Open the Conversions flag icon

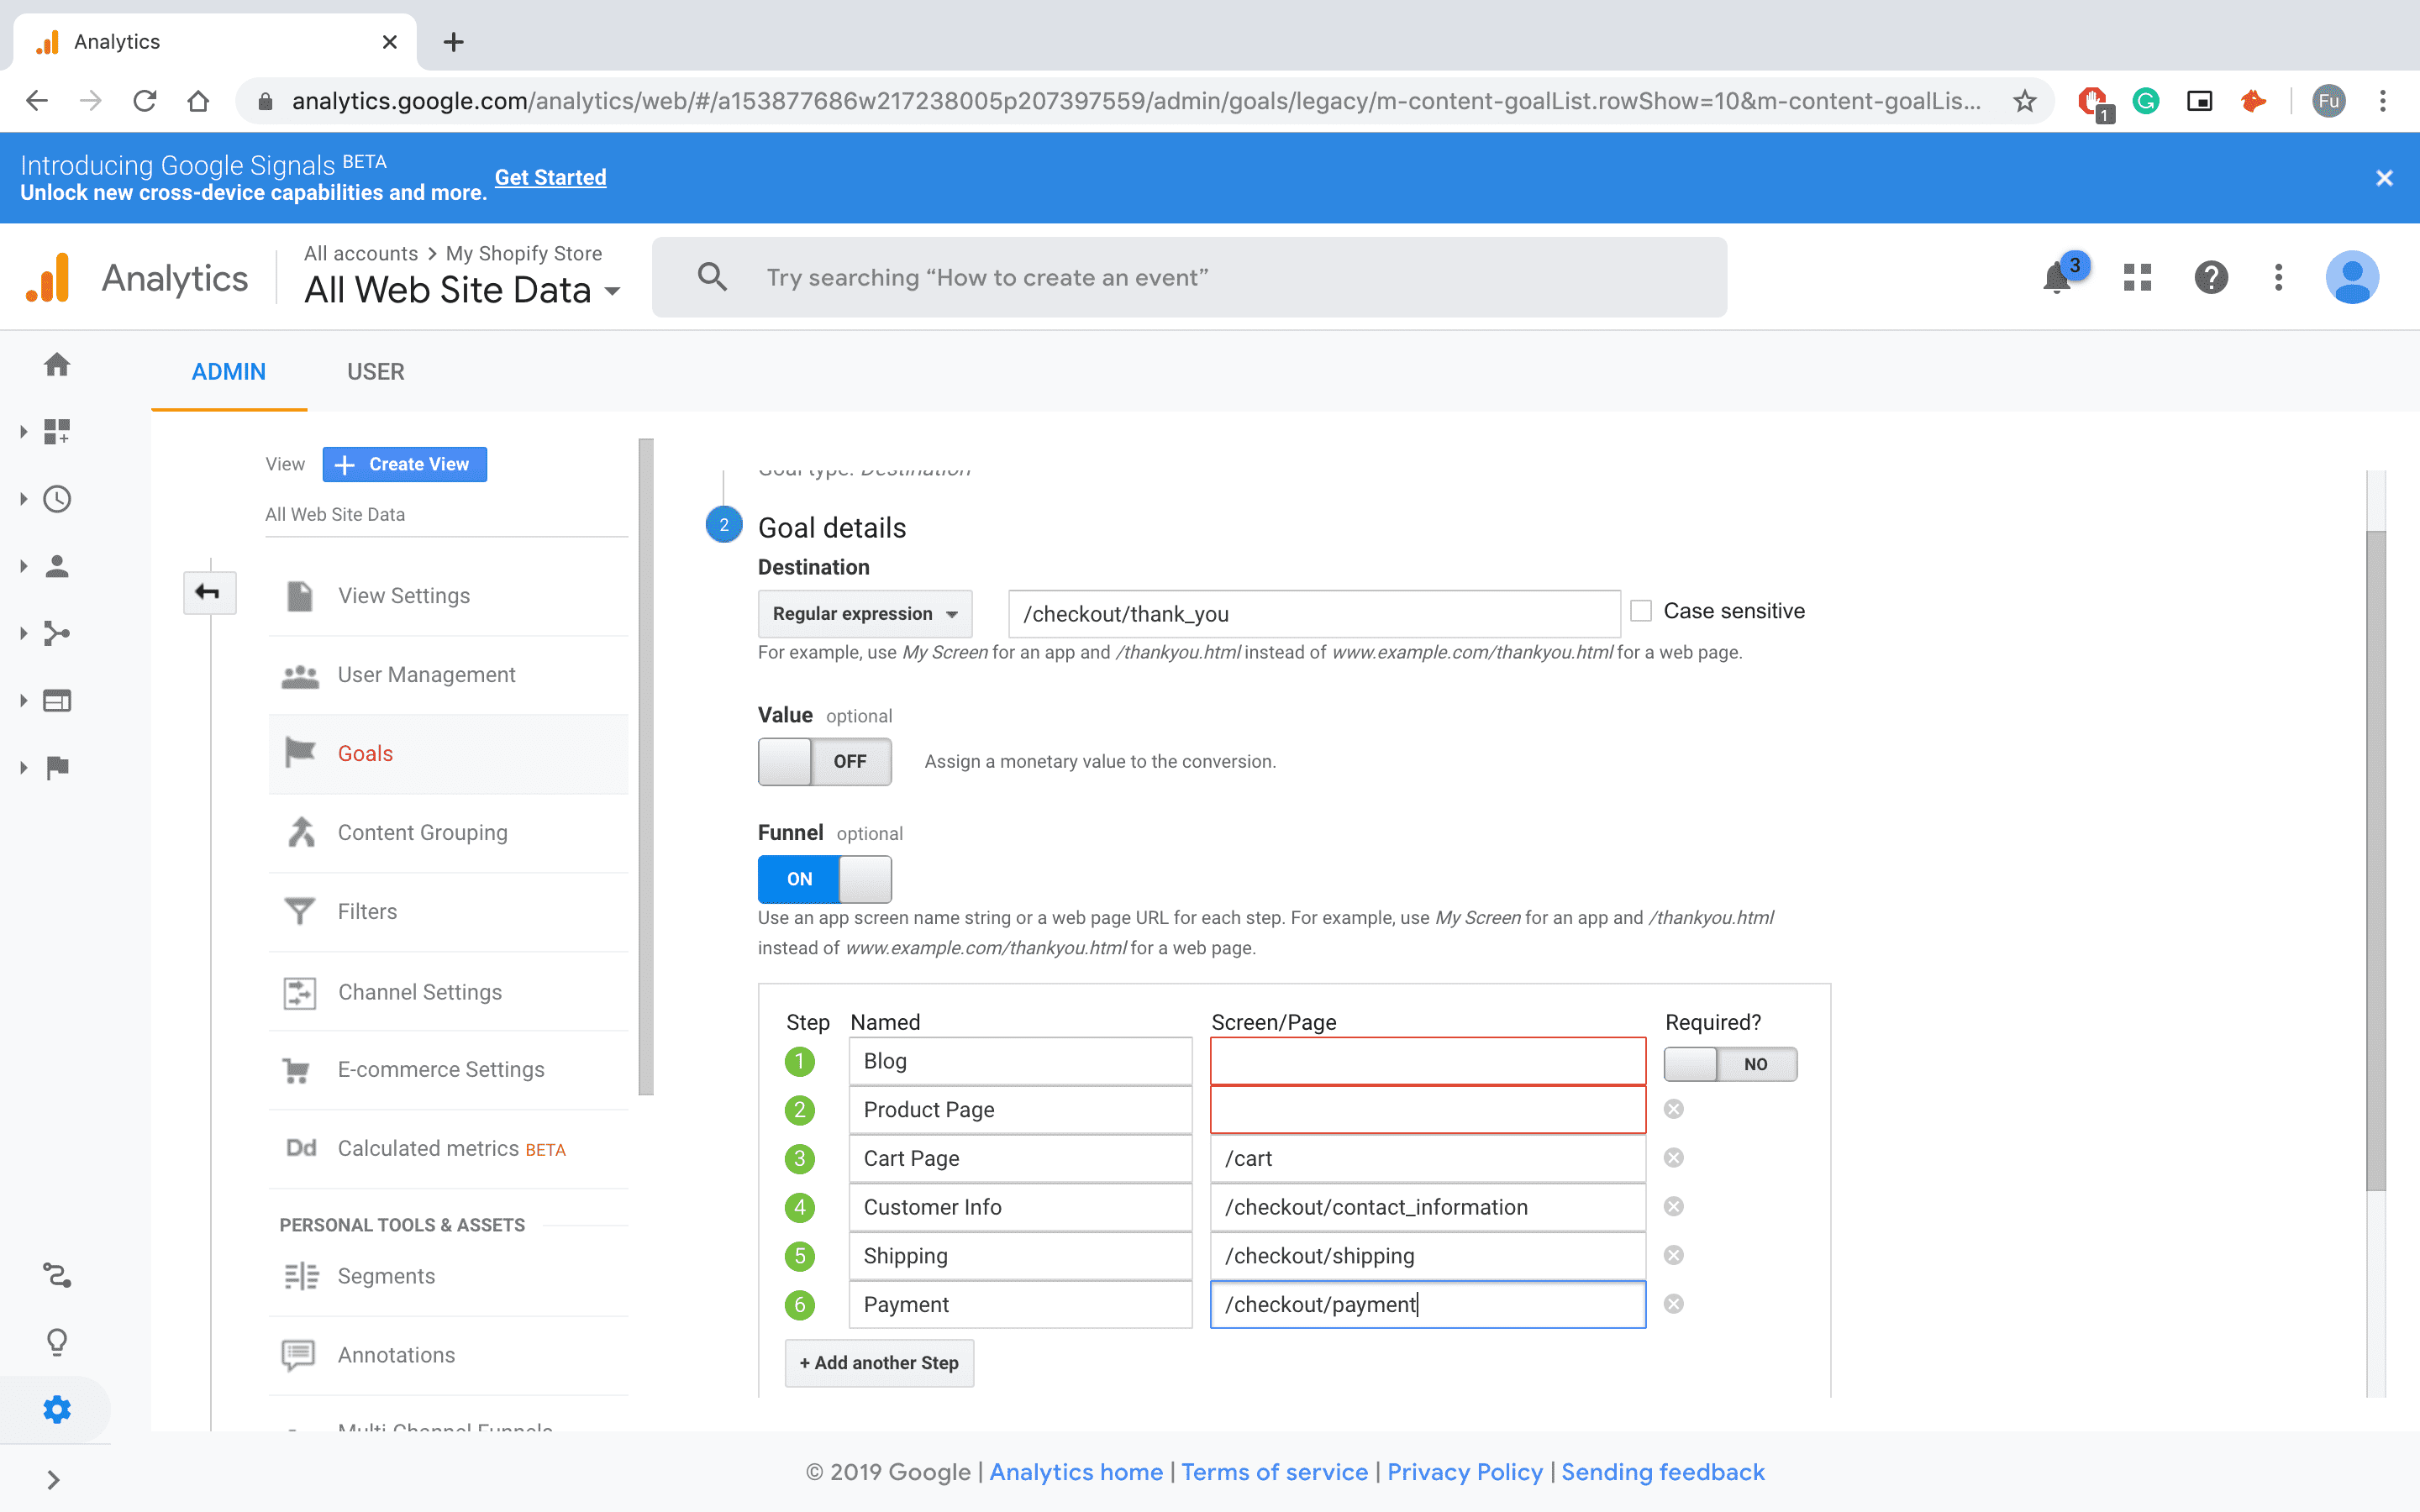57,767
